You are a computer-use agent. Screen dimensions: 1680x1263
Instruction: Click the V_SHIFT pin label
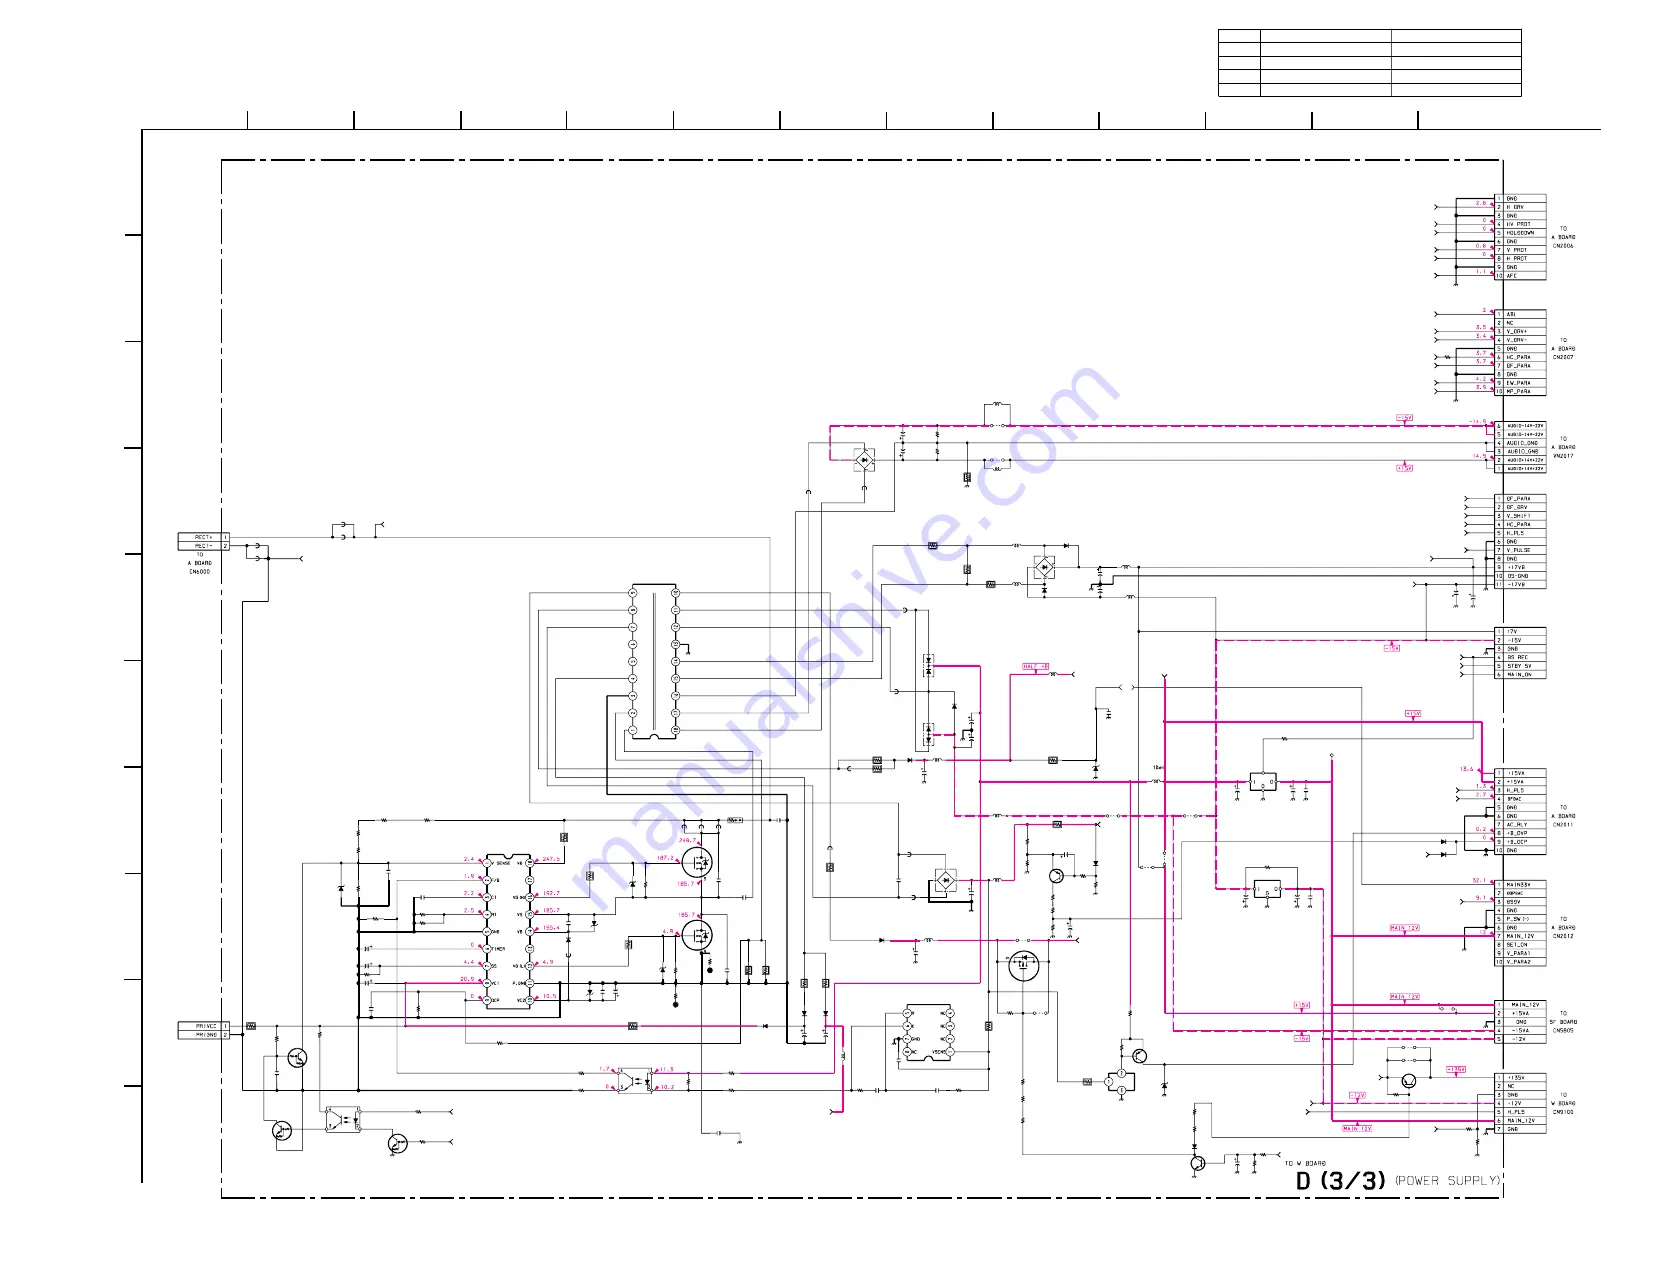point(1518,516)
